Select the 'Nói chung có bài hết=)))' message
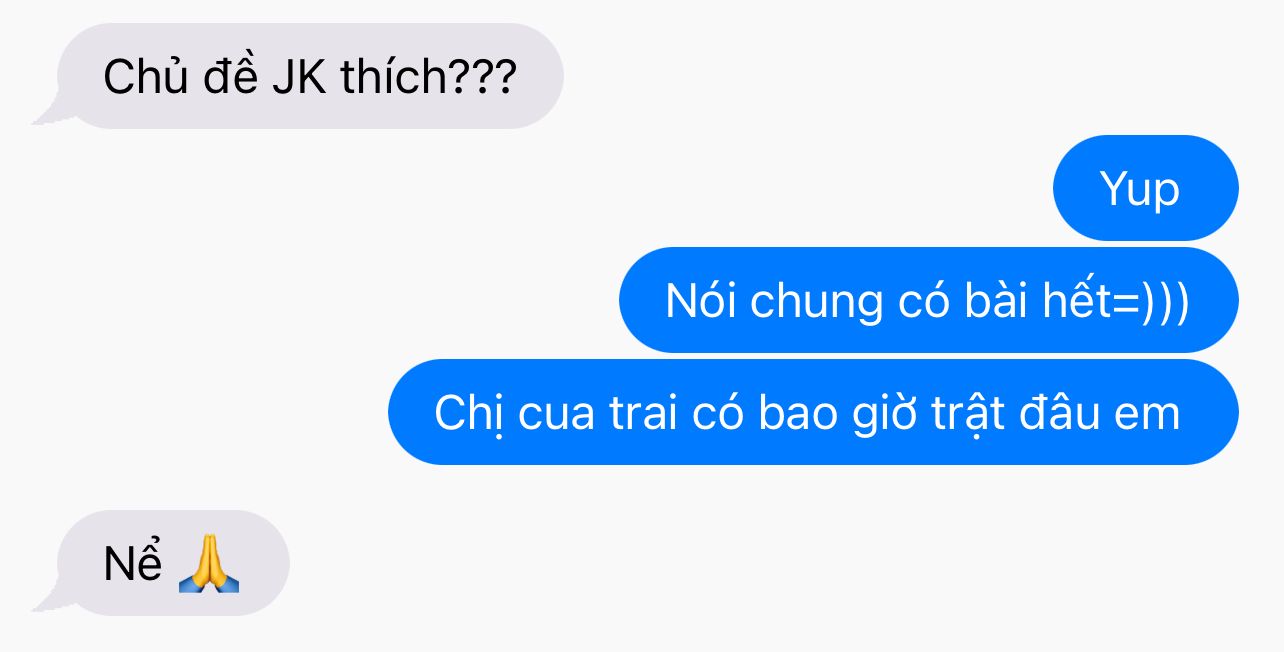 pos(929,300)
